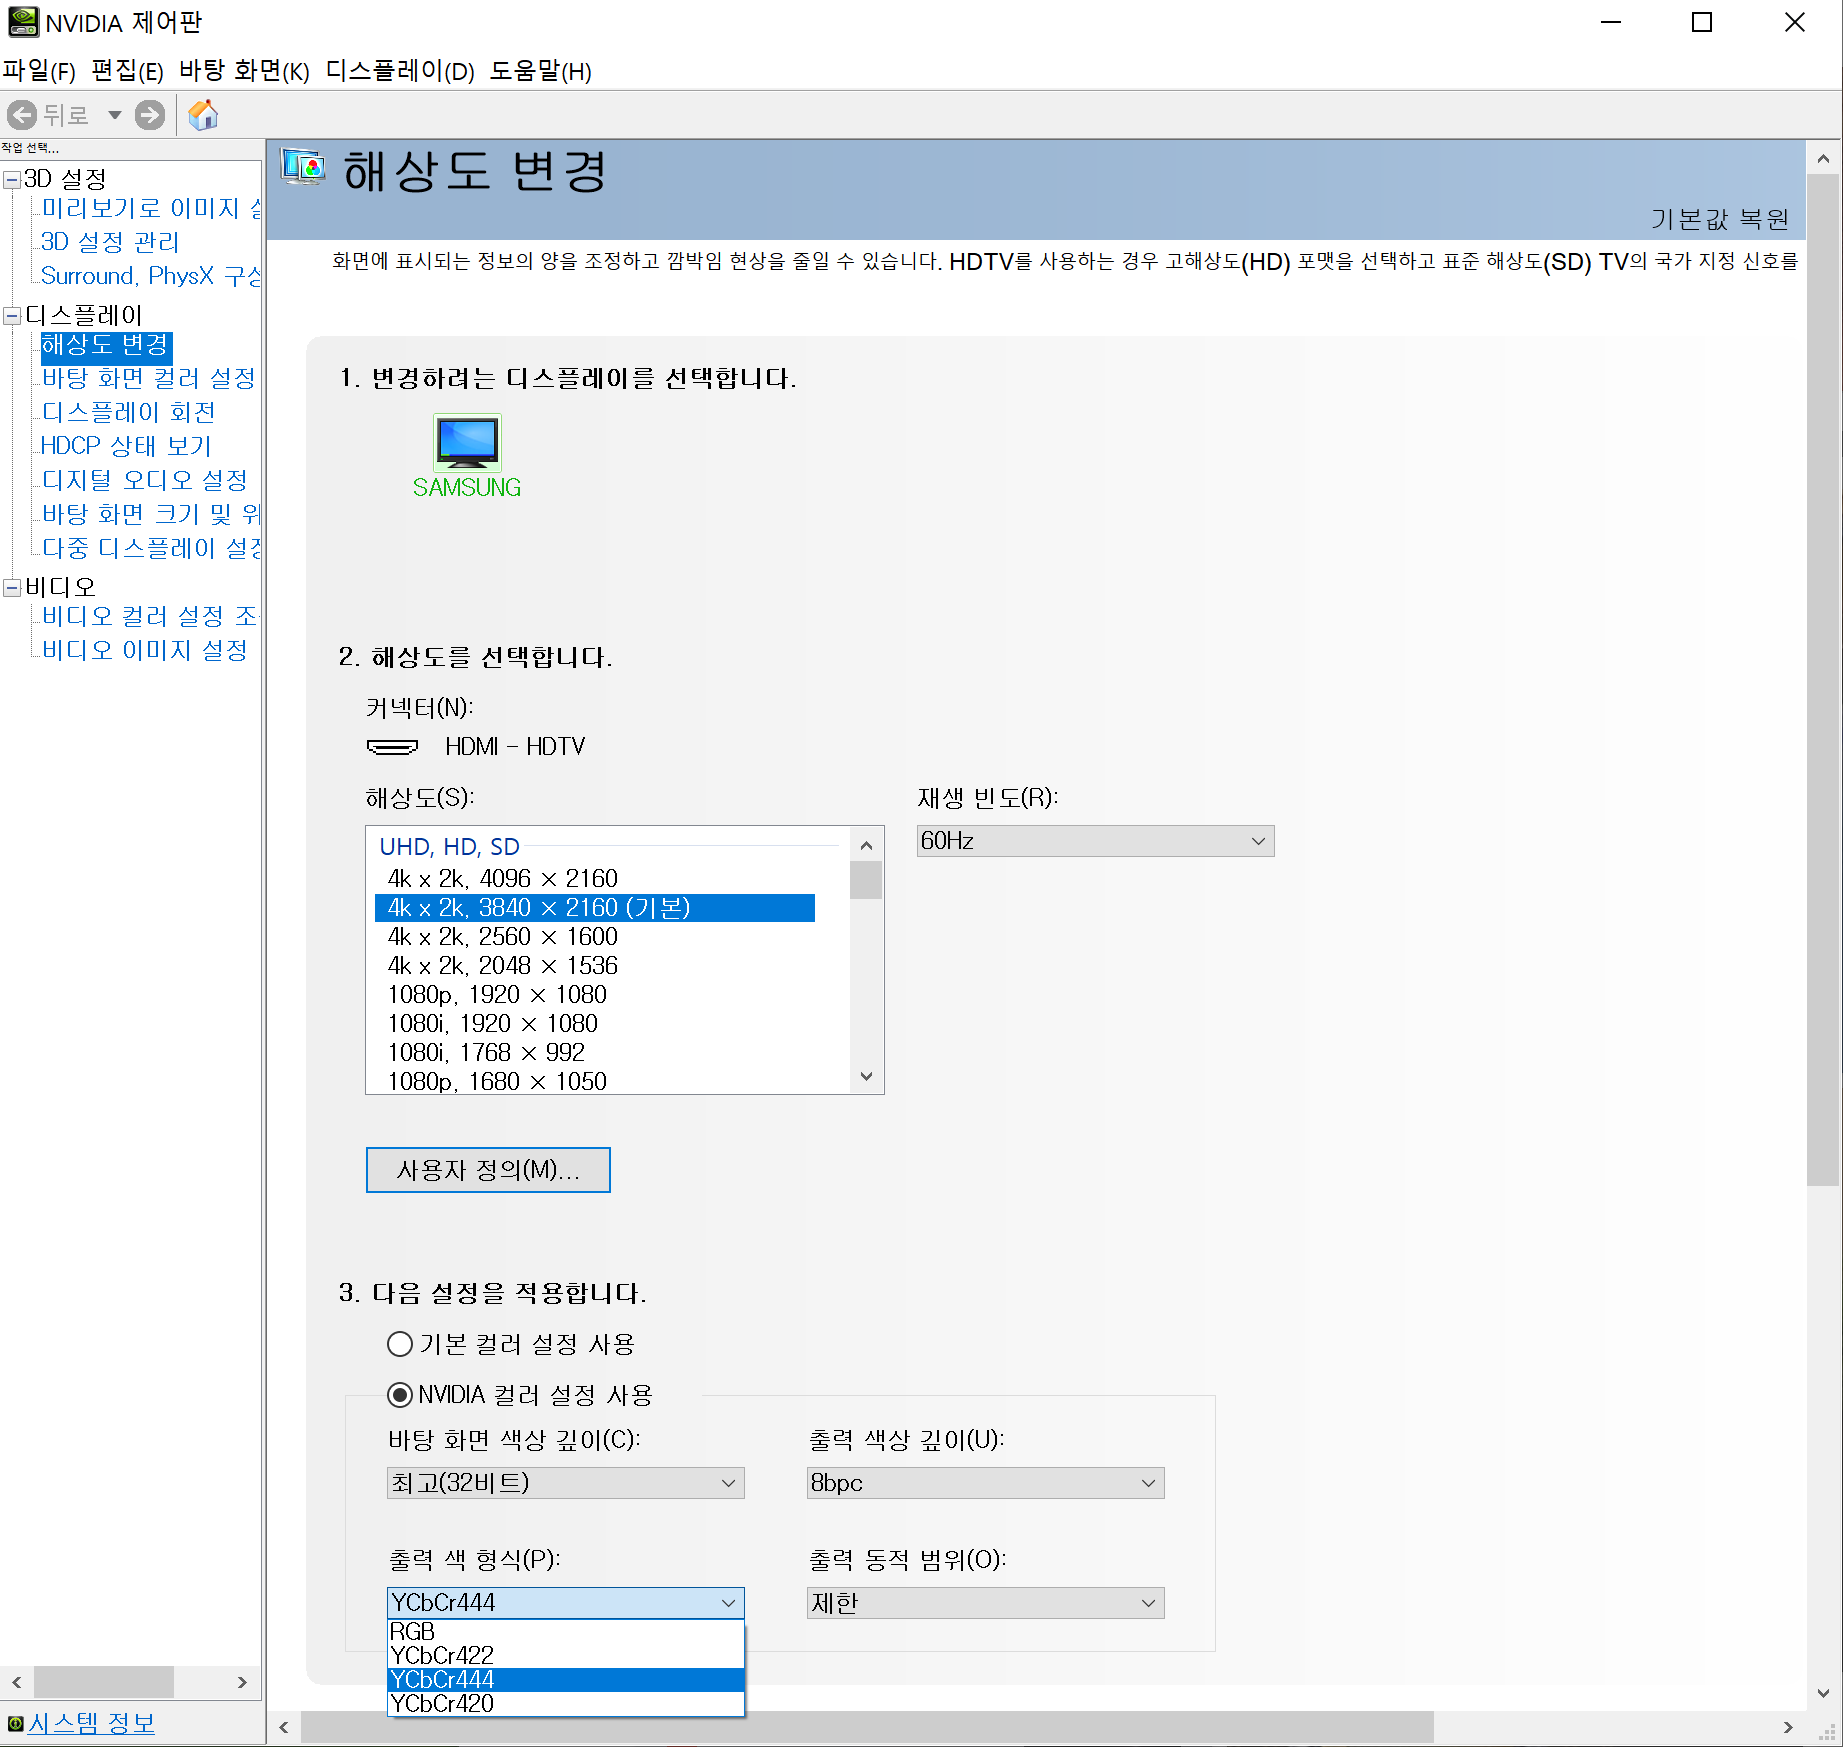
Task: Open the 파일(F) menu
Action: pos(39,71)
